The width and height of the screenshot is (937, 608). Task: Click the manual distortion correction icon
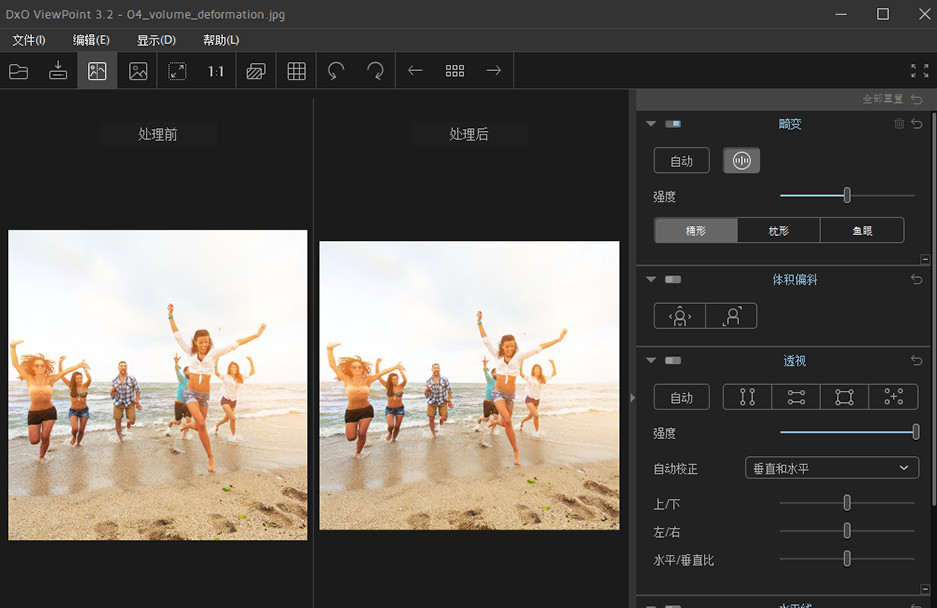click(742, 160)
